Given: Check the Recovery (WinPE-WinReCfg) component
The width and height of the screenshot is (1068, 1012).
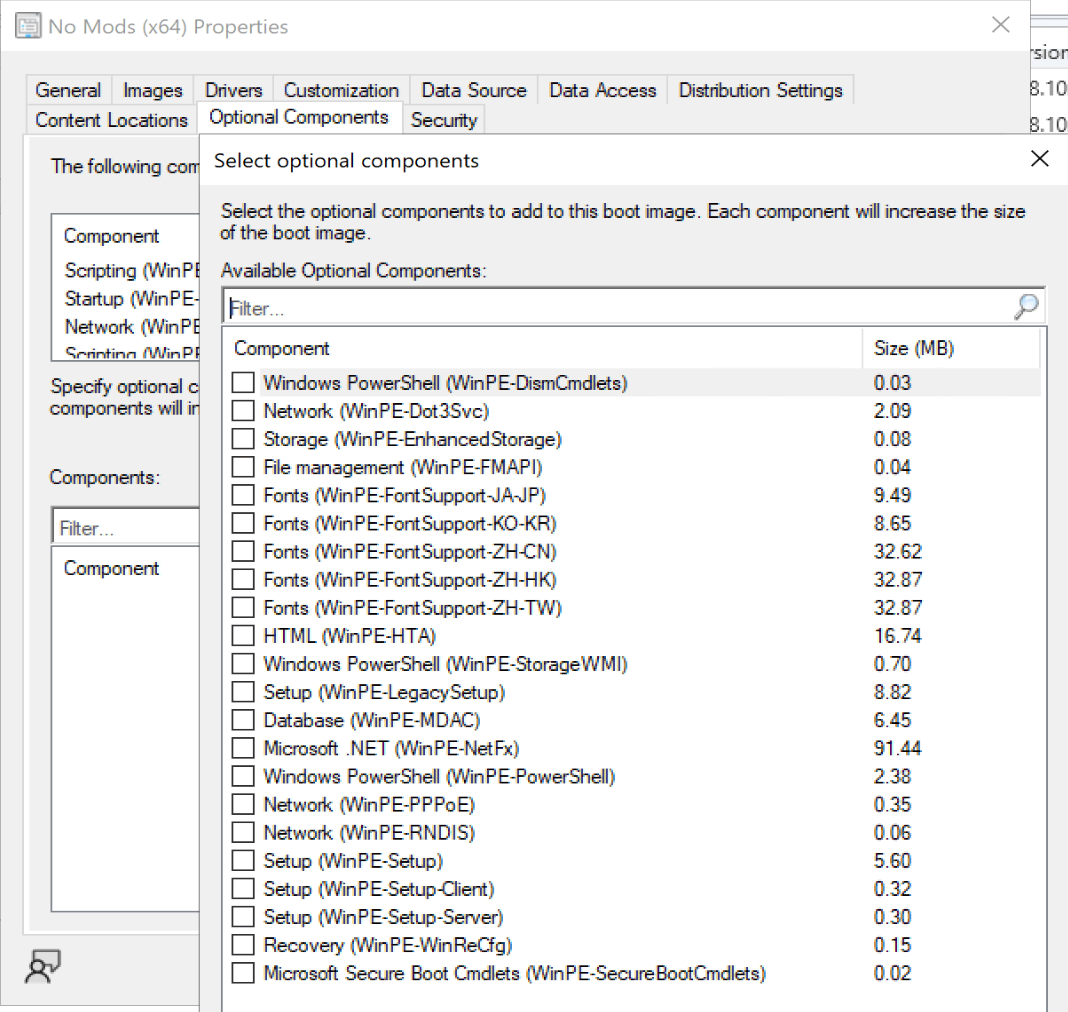Looking at the screenshot, I should [x=242, y=944].
